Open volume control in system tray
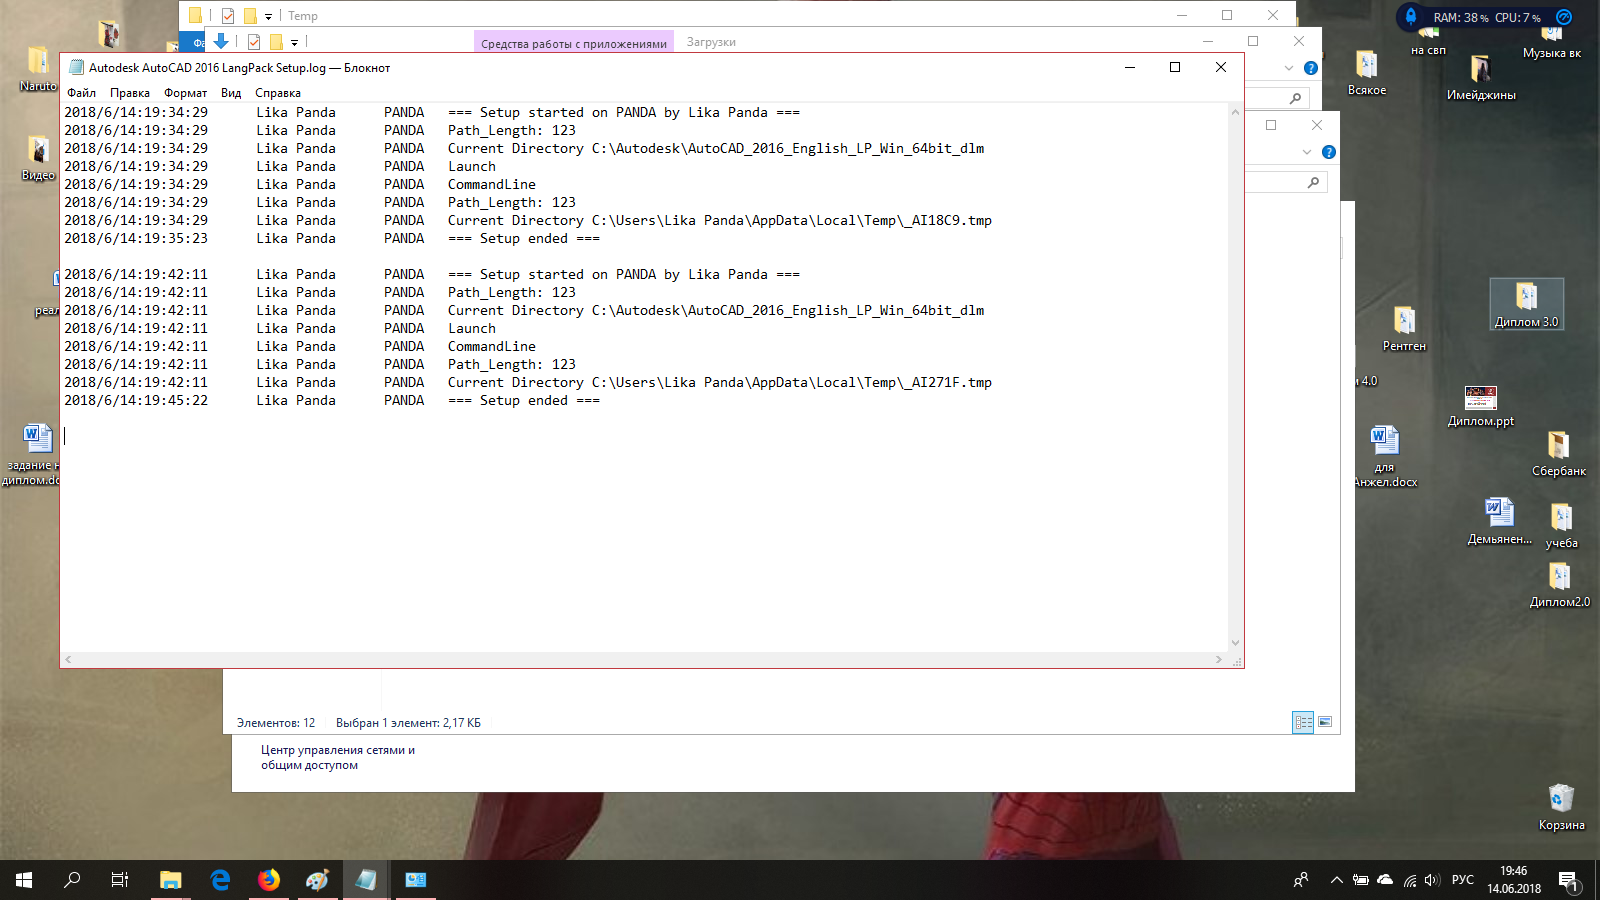This screenshot has height=900, width=1600. tap(1432, 880)
